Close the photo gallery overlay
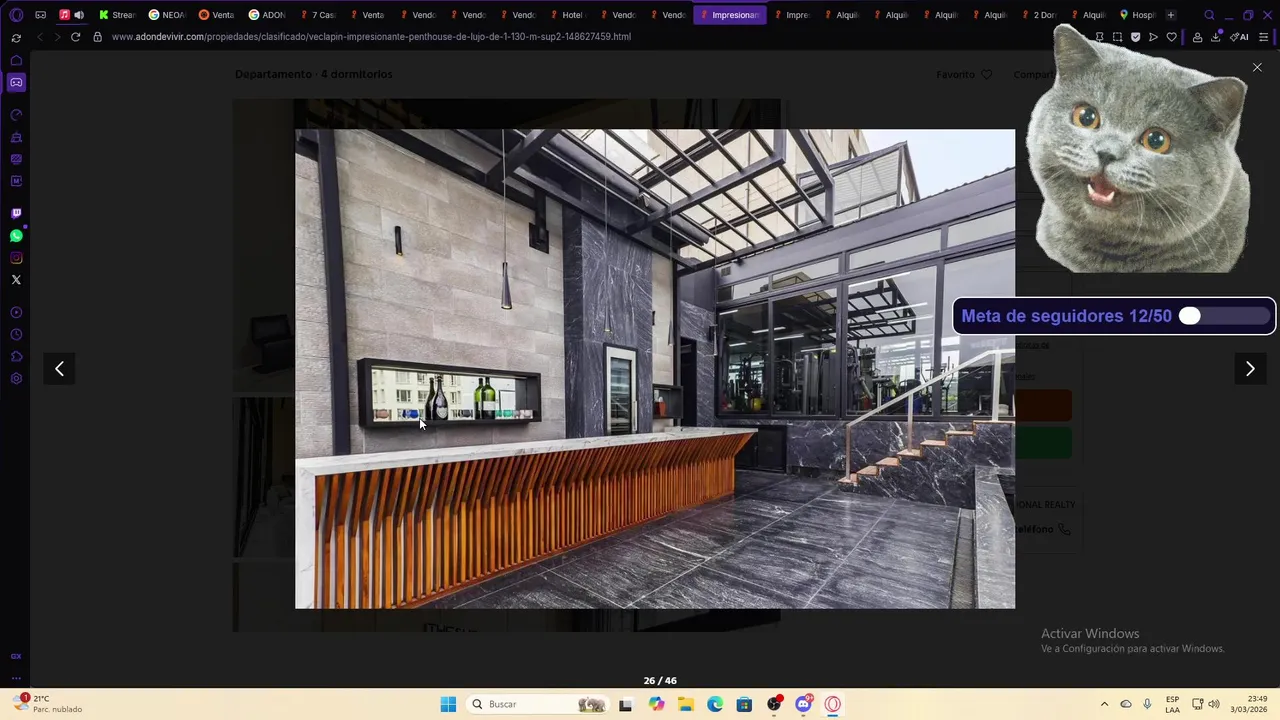 (x=1257, y=67)
